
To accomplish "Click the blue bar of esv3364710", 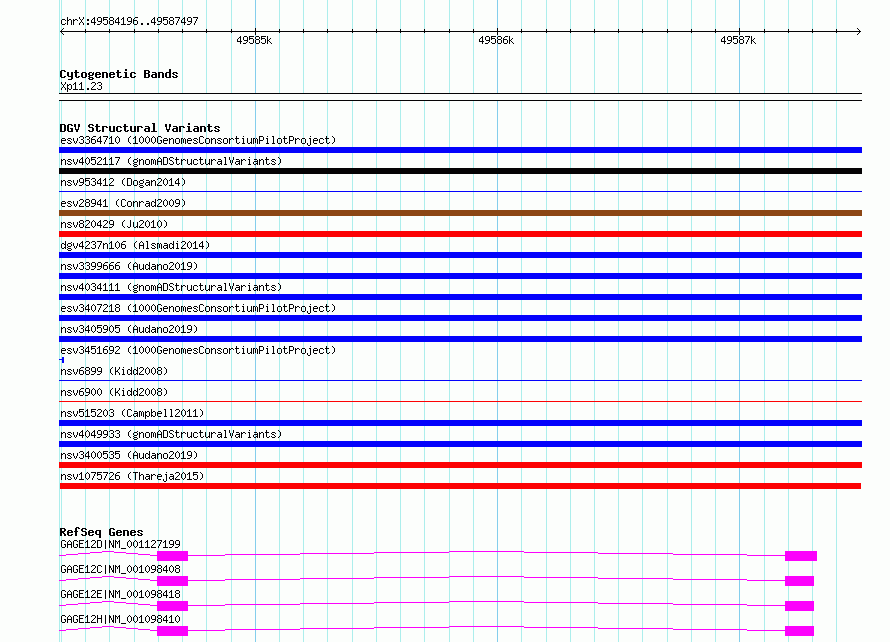I will click(460, 150).
